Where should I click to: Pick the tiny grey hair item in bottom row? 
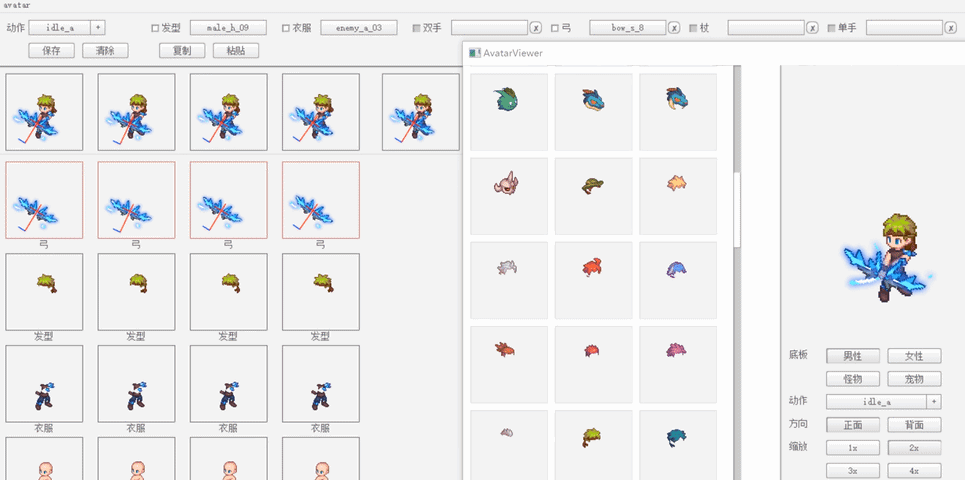509,445
